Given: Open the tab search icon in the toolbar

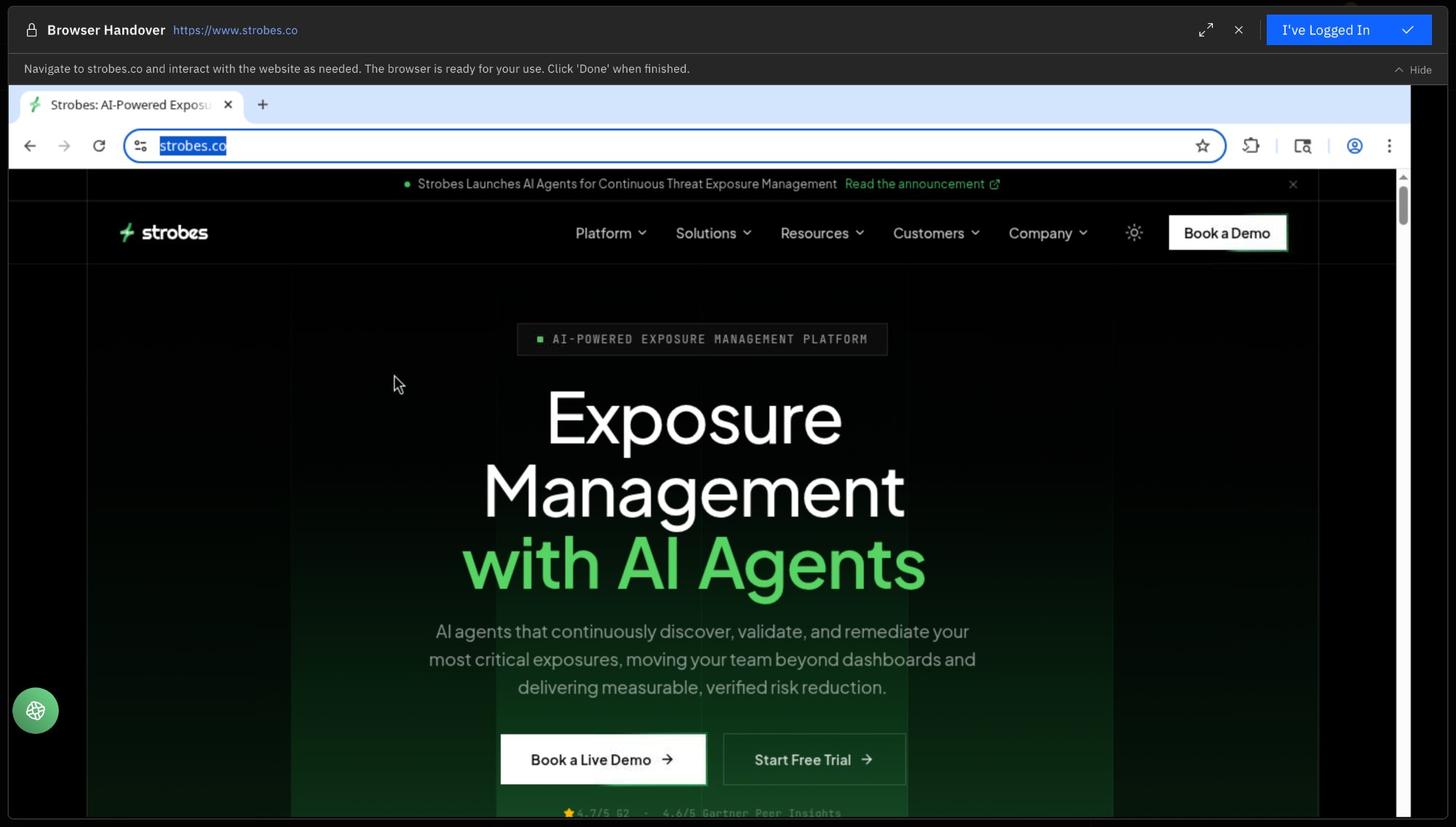Looking at the screenshot, I should pyautogui.click(x=1303, y=146).
